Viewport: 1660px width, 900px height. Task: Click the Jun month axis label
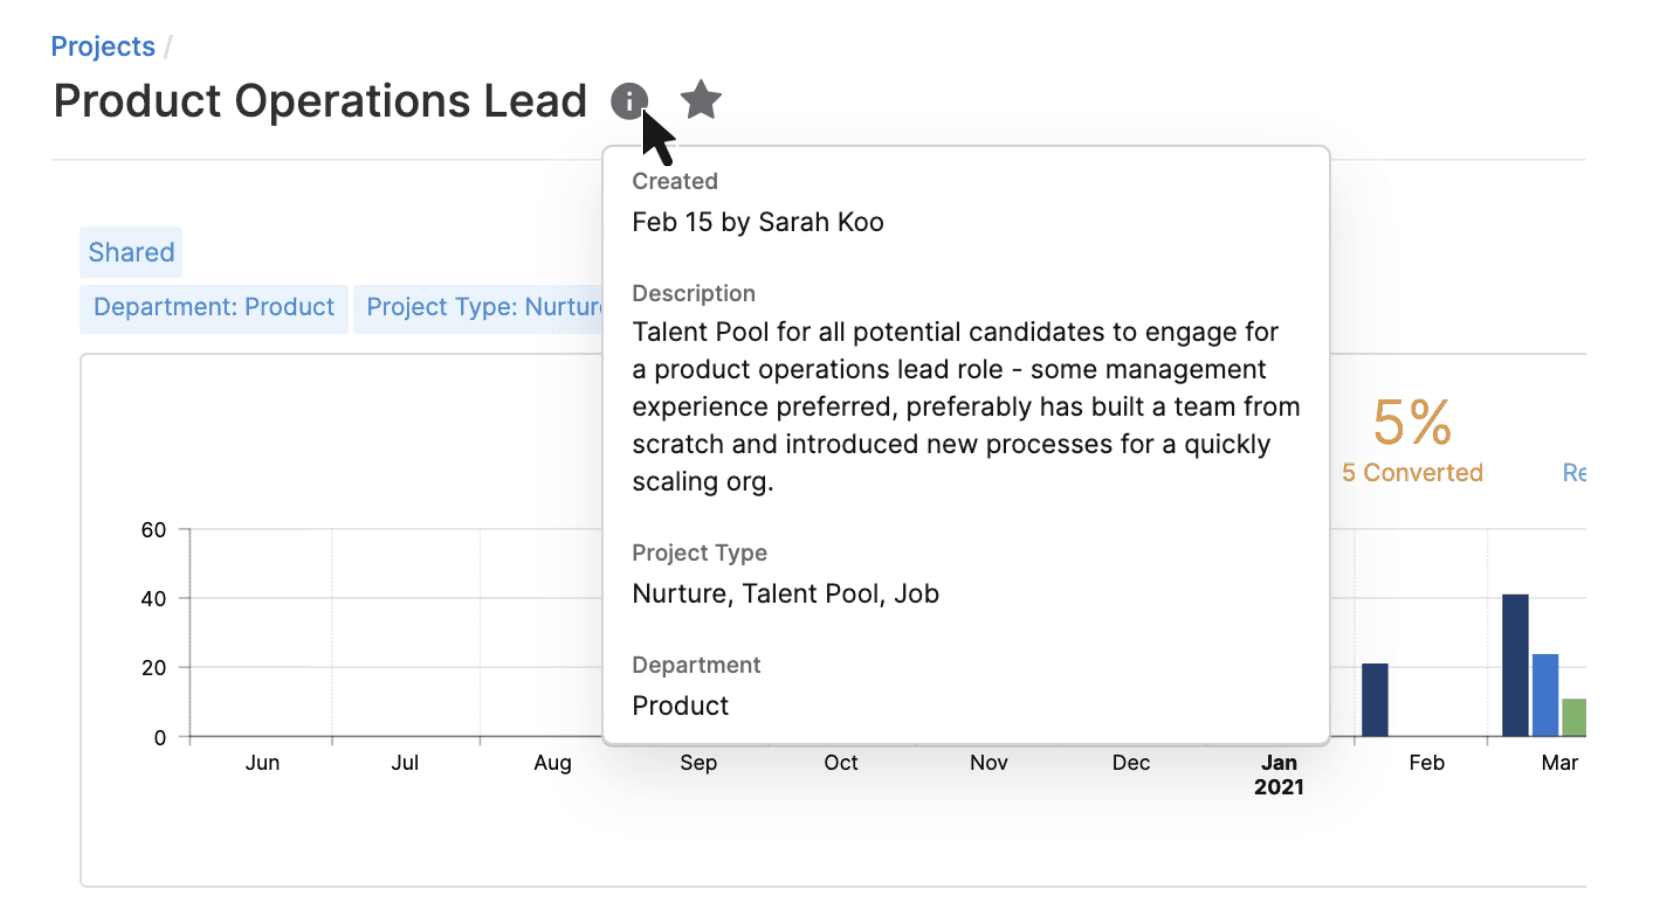[262, 763]
